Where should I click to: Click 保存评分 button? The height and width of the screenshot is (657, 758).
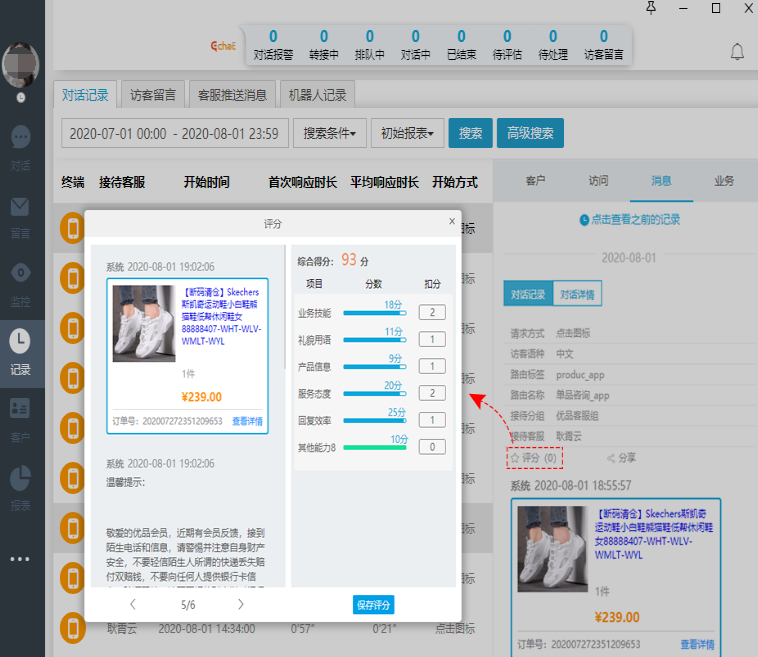tap(373, 605)
